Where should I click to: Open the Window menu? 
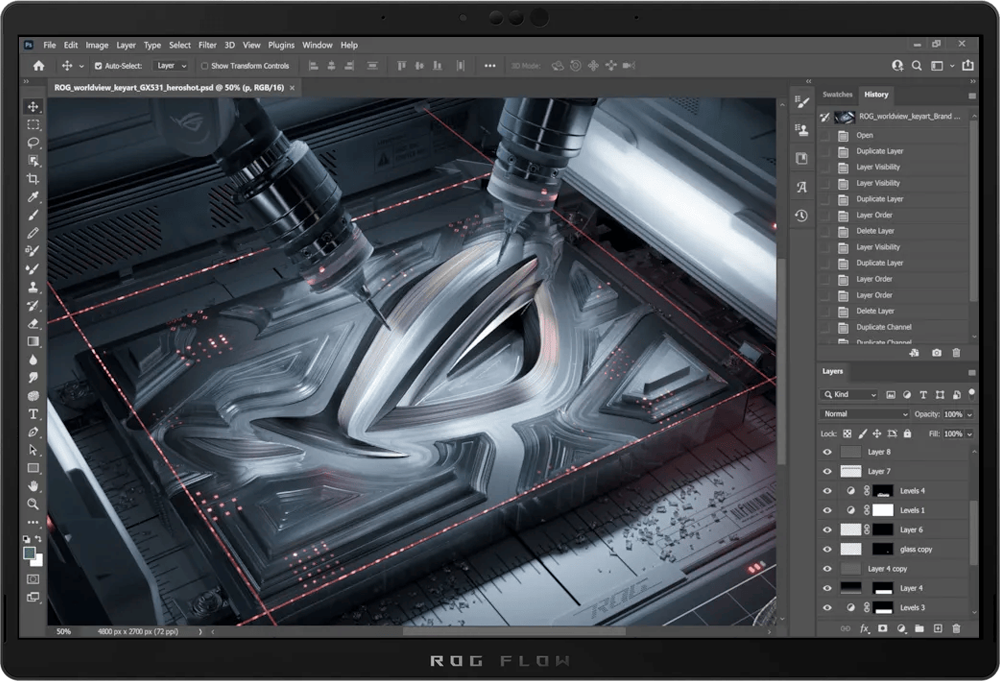coord(317,45)
